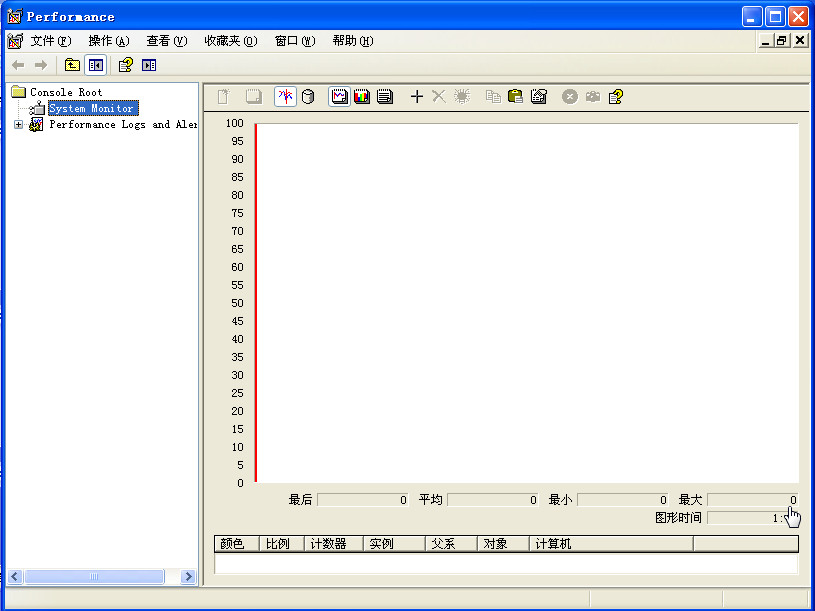Click the 对象 column header

pyautogui.click(x=503, y=543)
